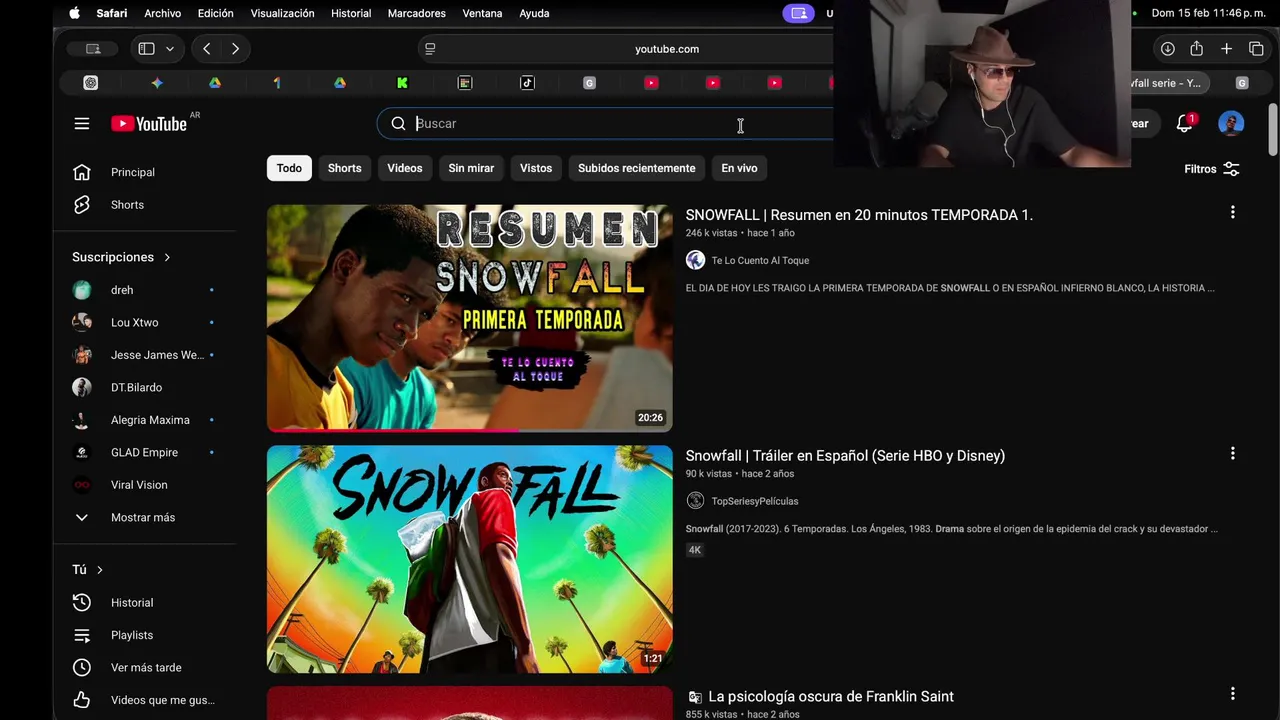Click the Historial clock icon
The width and height of the screenshot is (1280, 720).
pos(82,603)
